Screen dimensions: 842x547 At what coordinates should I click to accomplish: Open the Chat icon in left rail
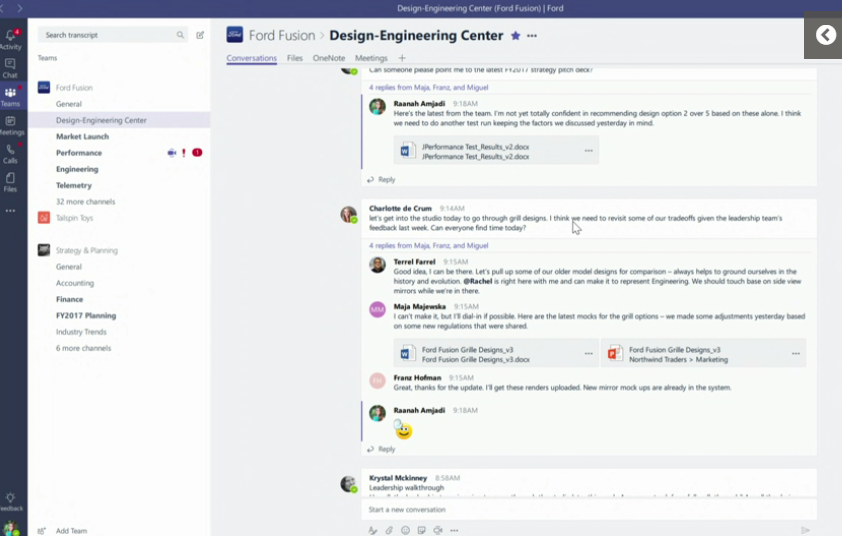point(10,67)
